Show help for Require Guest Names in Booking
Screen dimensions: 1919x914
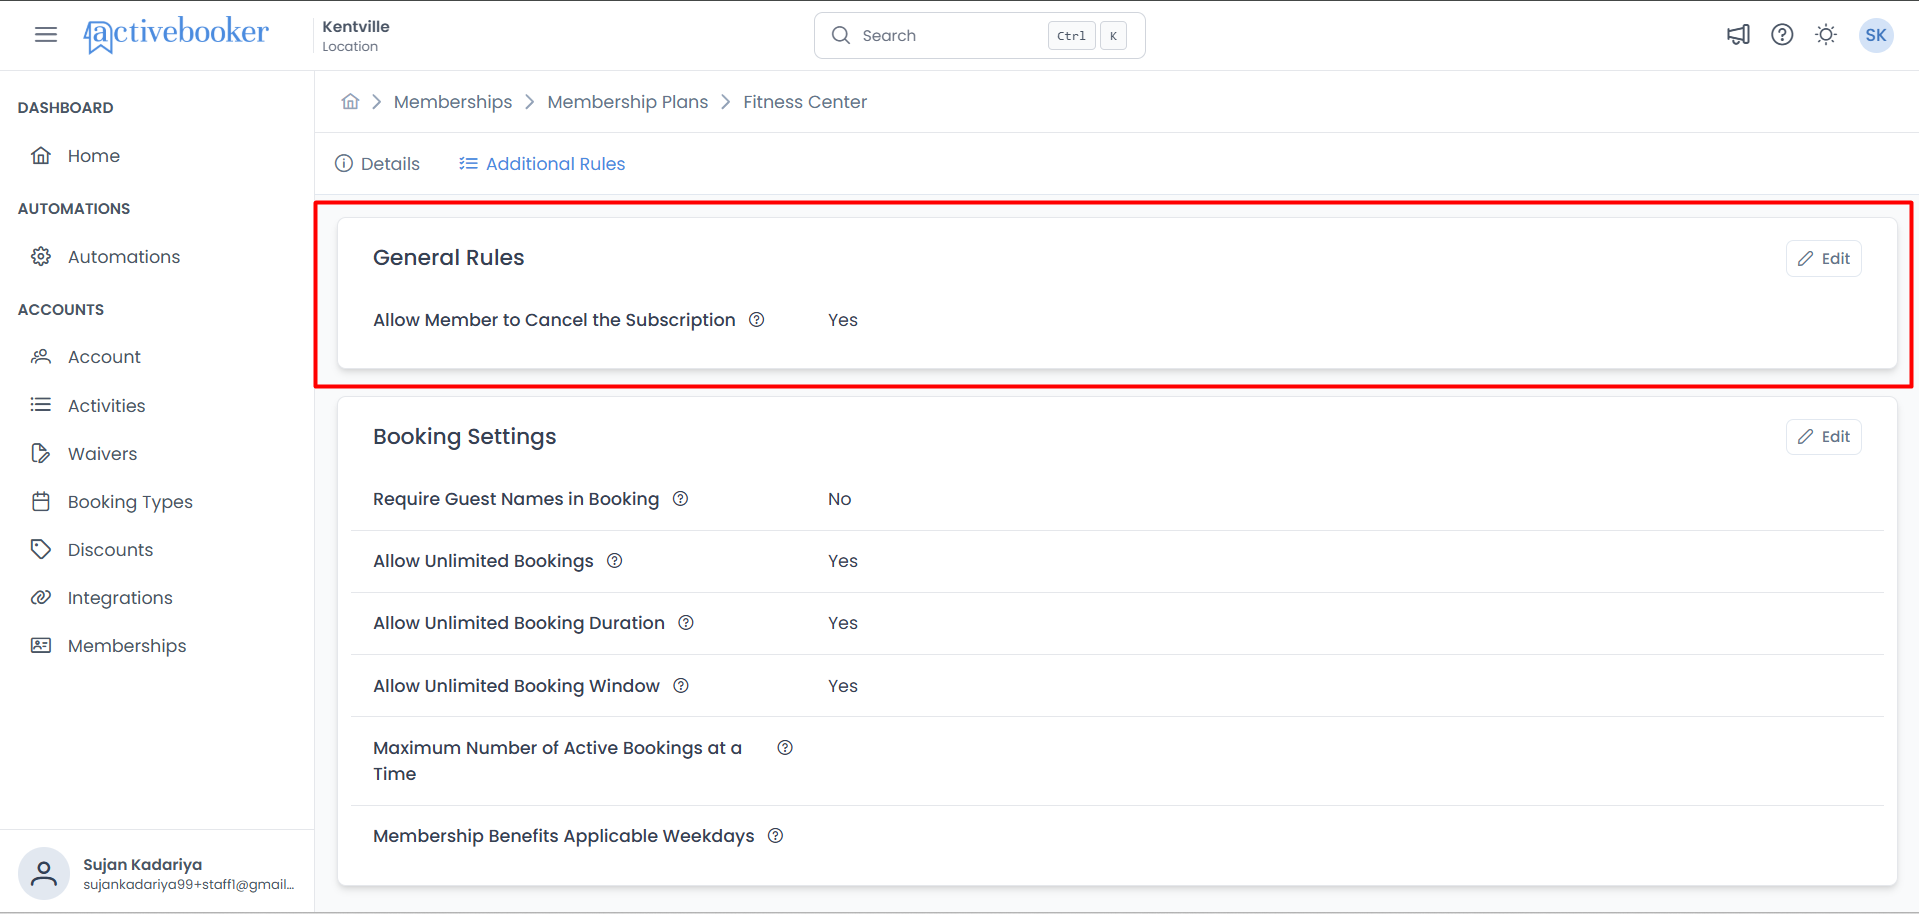tap(680, 499)
